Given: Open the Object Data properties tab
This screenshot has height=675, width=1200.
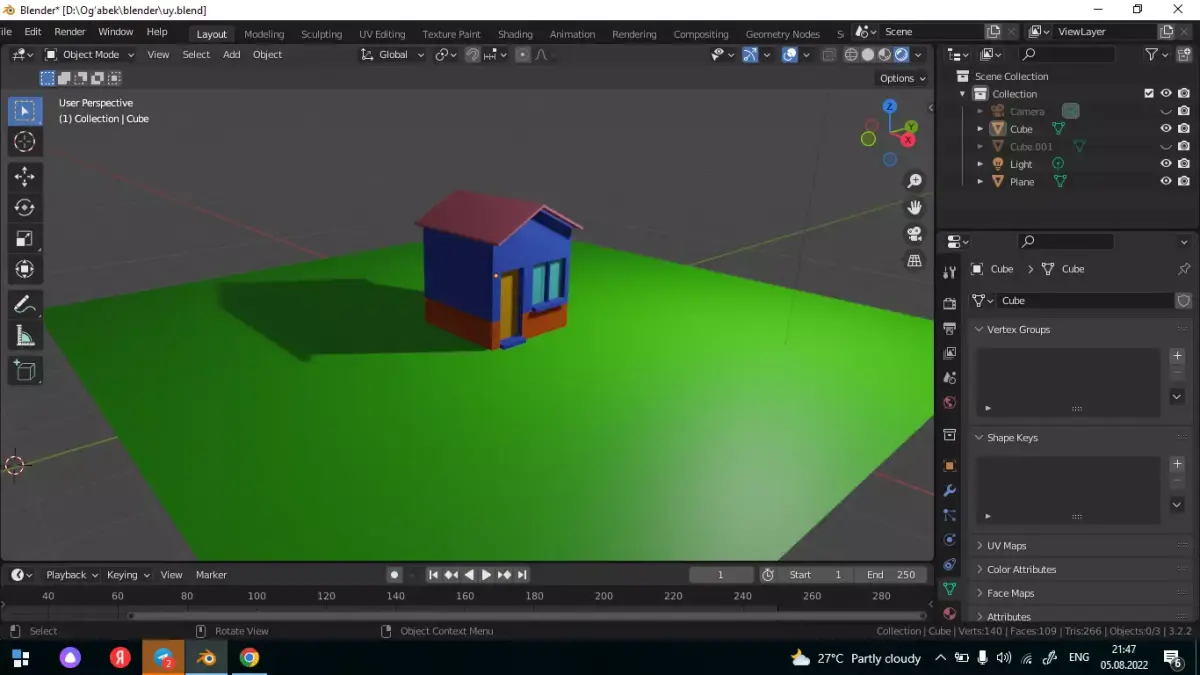Looking at the screenshot, I should (x=950, y=589).
